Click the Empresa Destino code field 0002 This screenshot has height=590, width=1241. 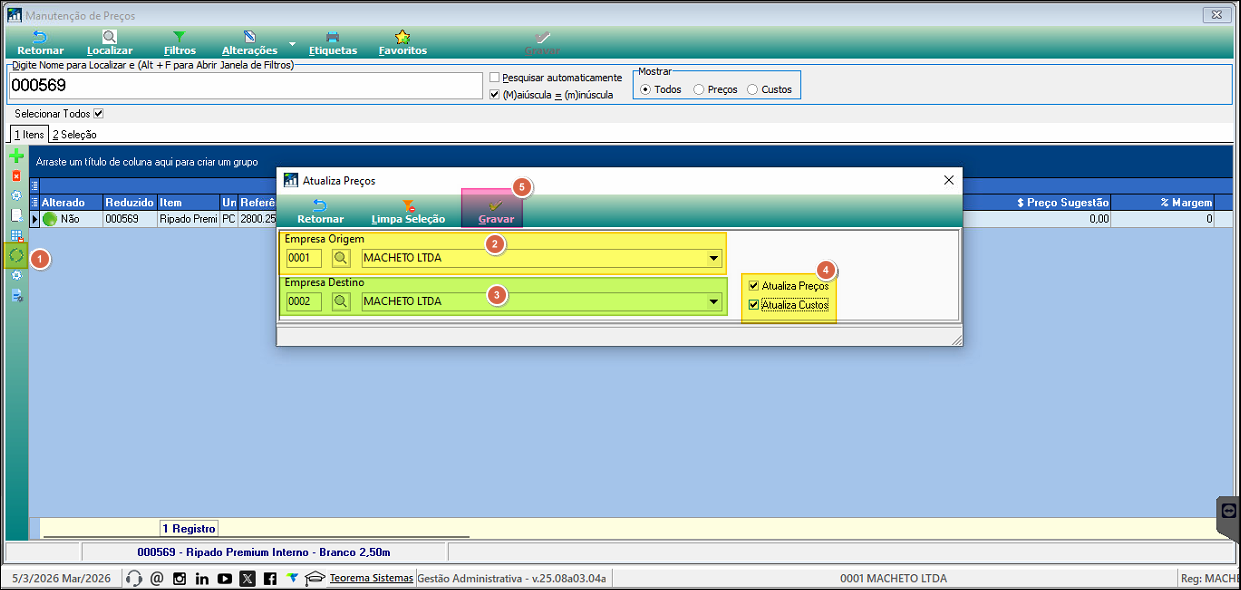(304, 301)
